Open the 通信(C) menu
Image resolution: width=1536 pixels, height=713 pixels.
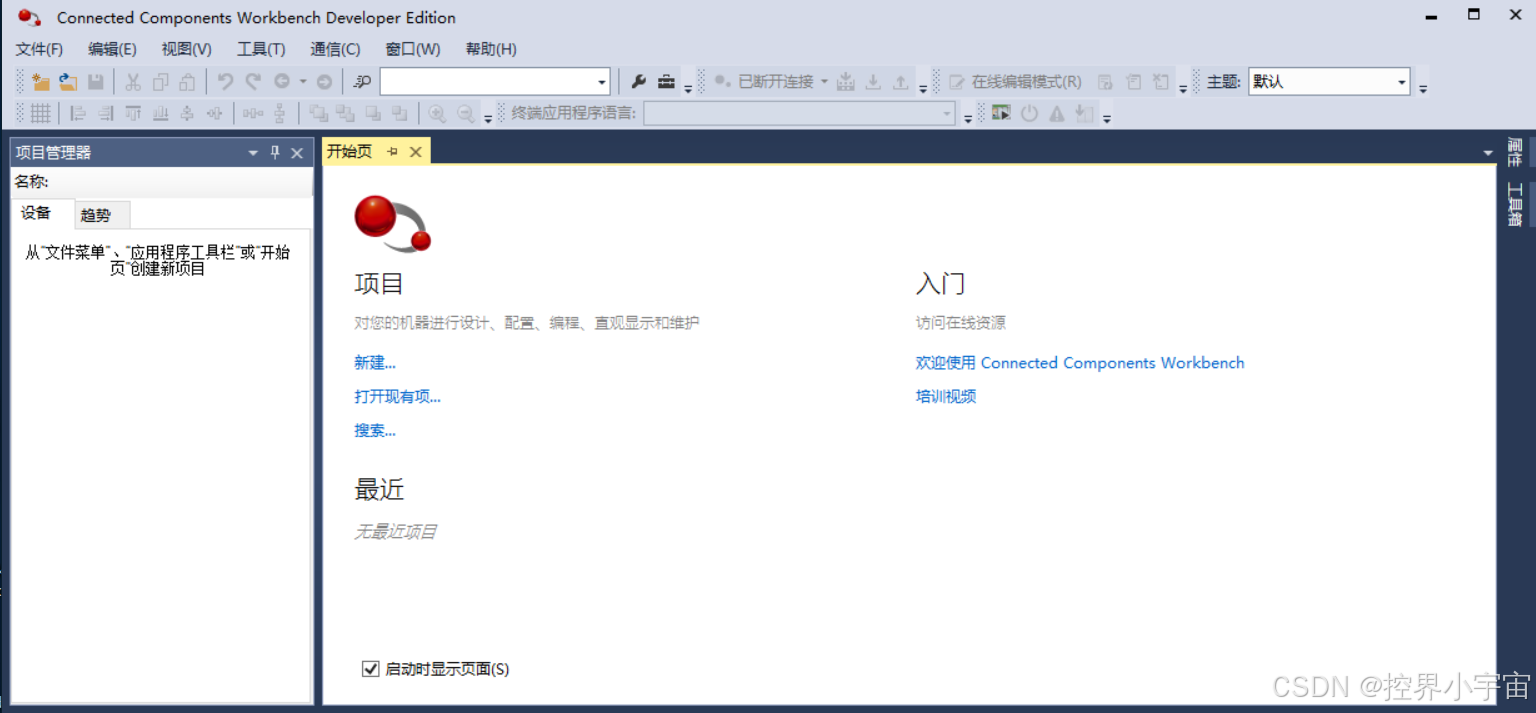tap(335, 49)
